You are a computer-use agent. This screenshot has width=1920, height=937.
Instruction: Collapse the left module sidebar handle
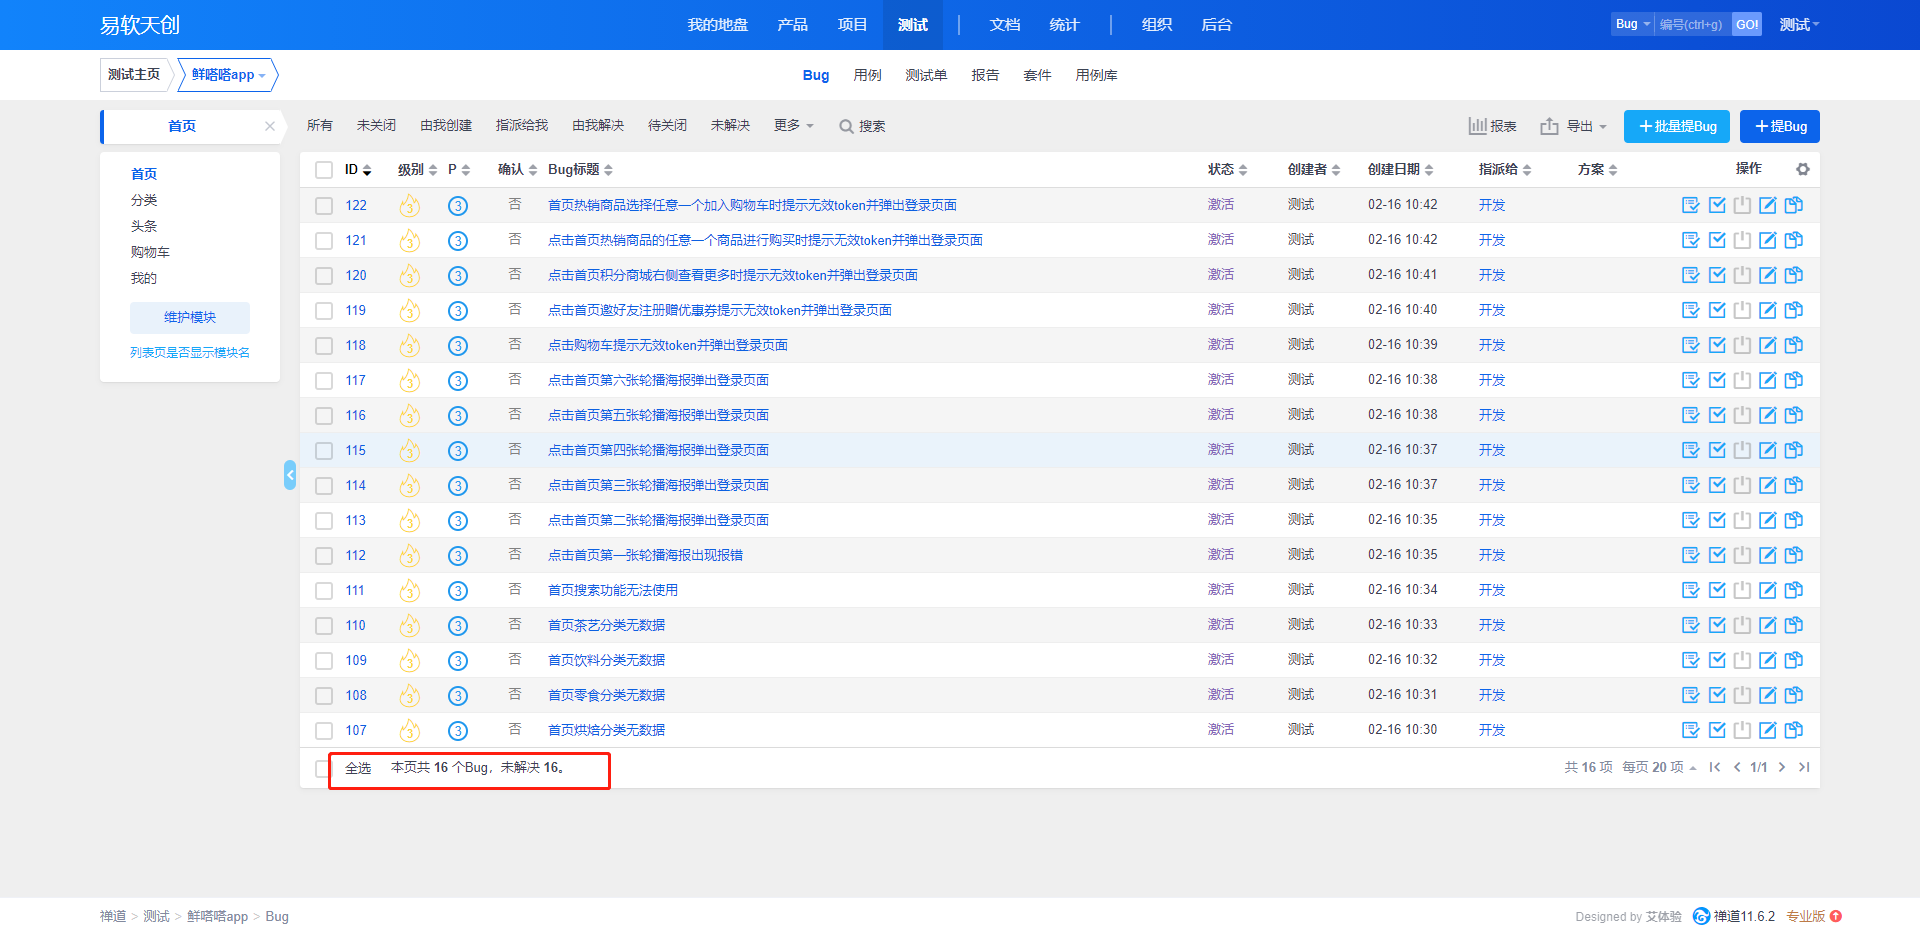tap(290, 475)
